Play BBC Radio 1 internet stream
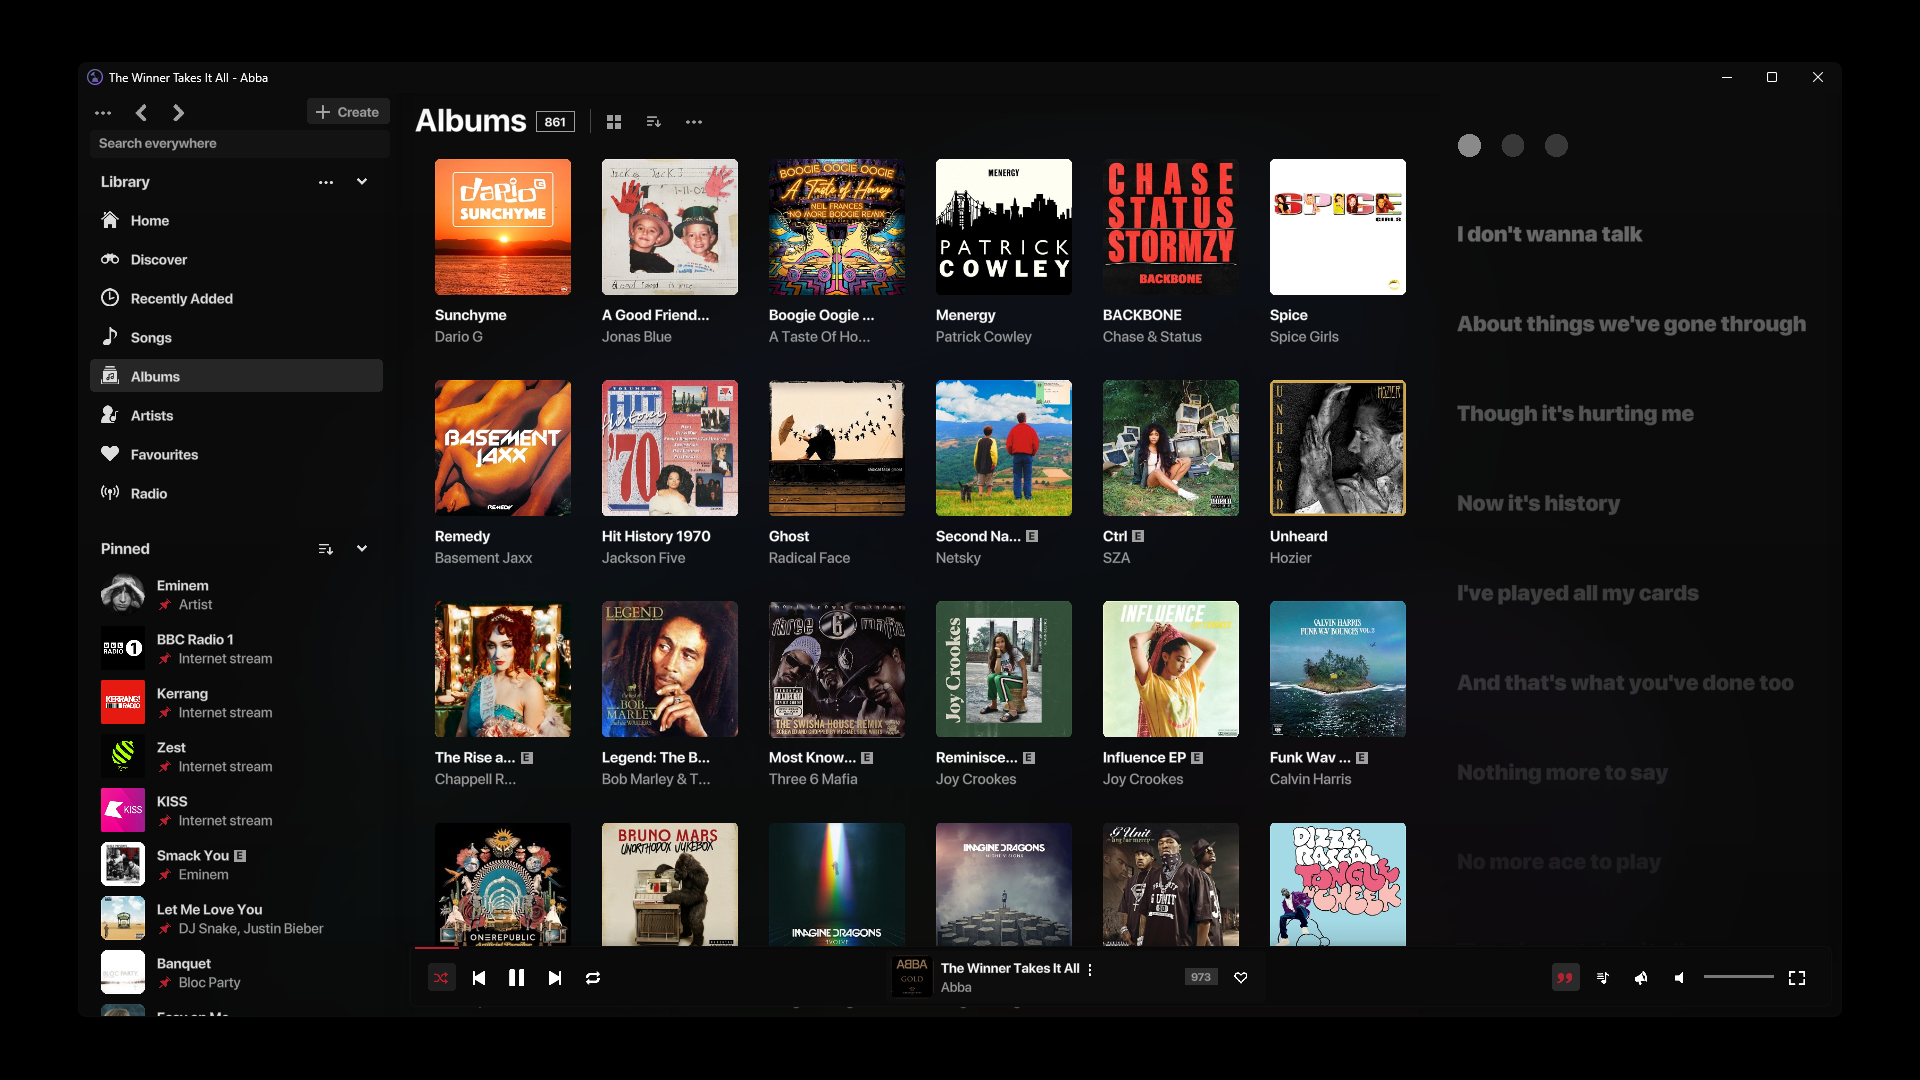This screenshot has height=1080, width=1920. coord(236,648)
